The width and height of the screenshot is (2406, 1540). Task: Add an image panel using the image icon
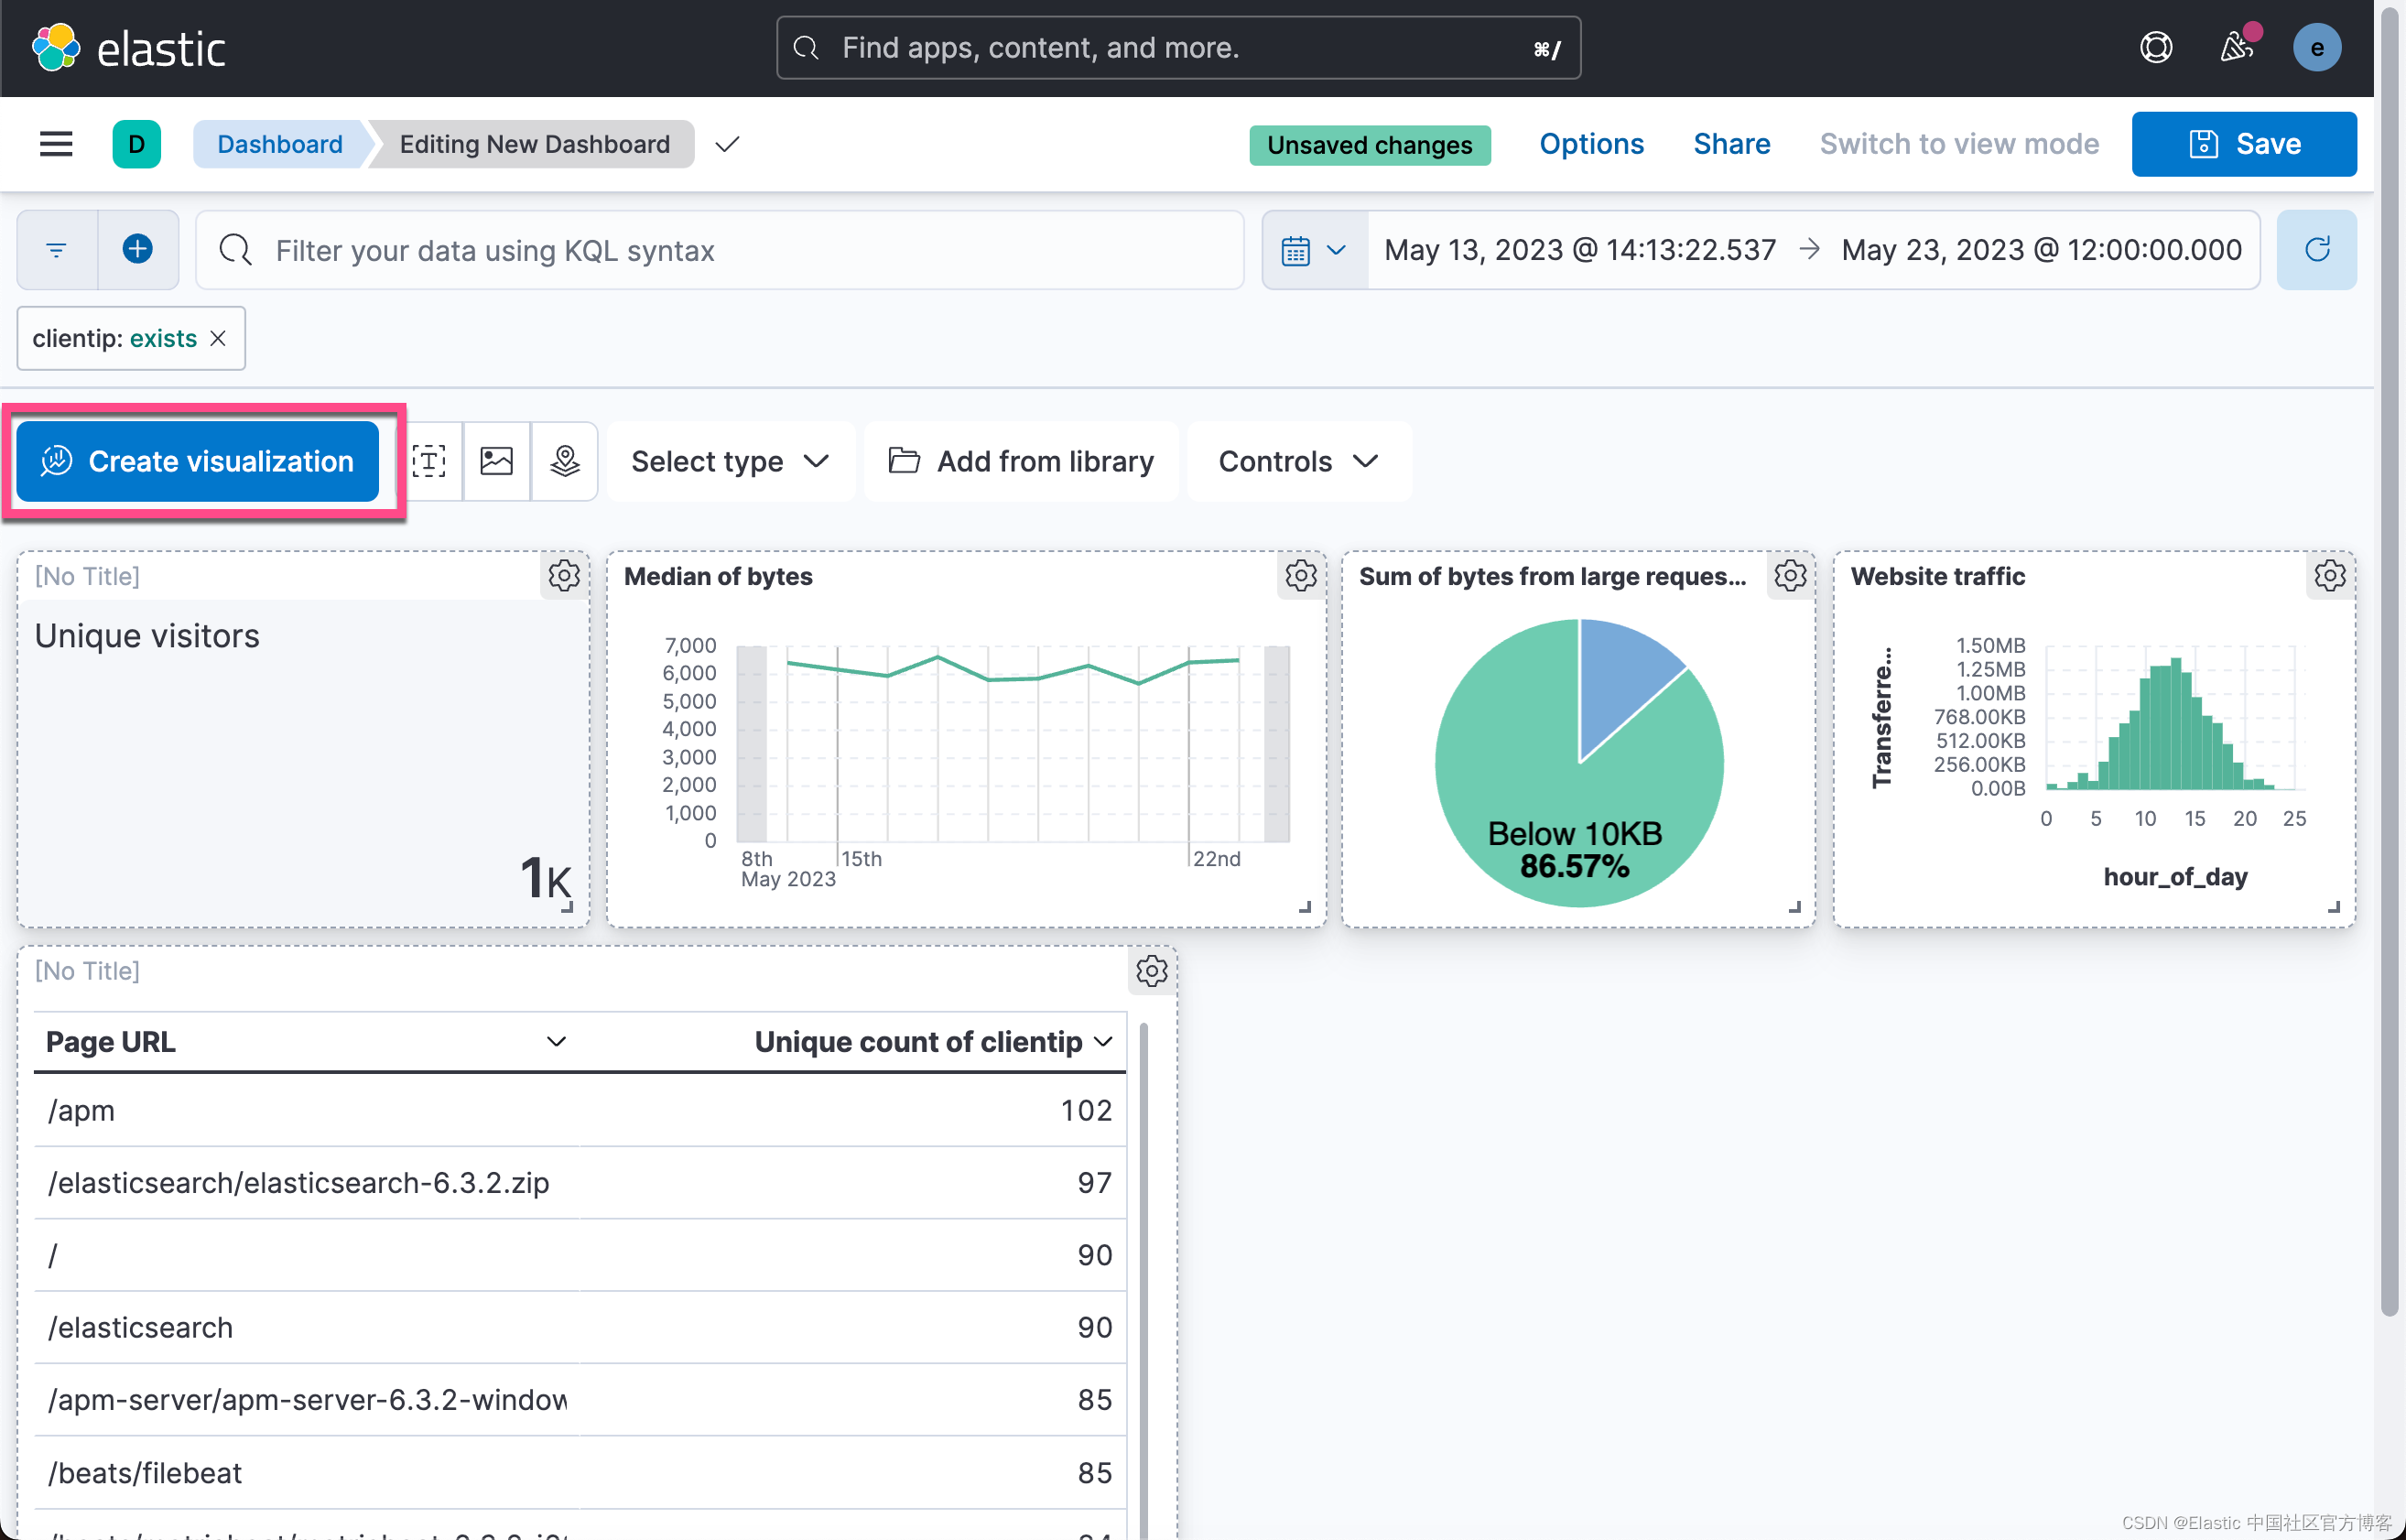tap(497, 461)
